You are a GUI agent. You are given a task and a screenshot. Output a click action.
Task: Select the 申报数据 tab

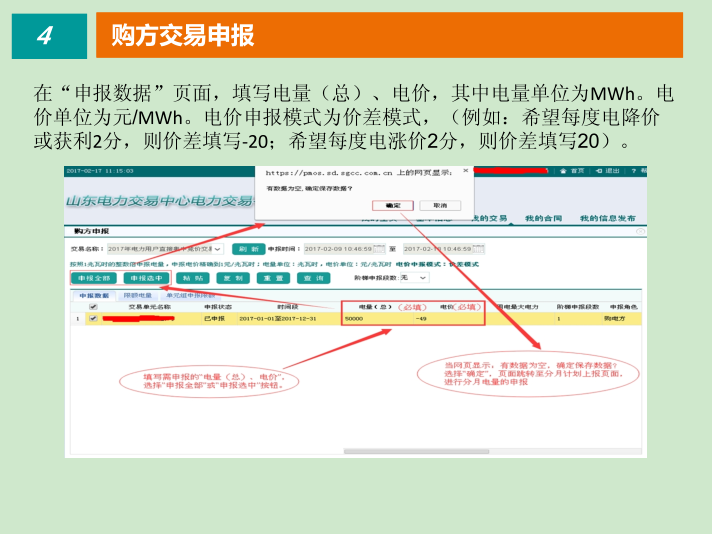coord(93,296)
